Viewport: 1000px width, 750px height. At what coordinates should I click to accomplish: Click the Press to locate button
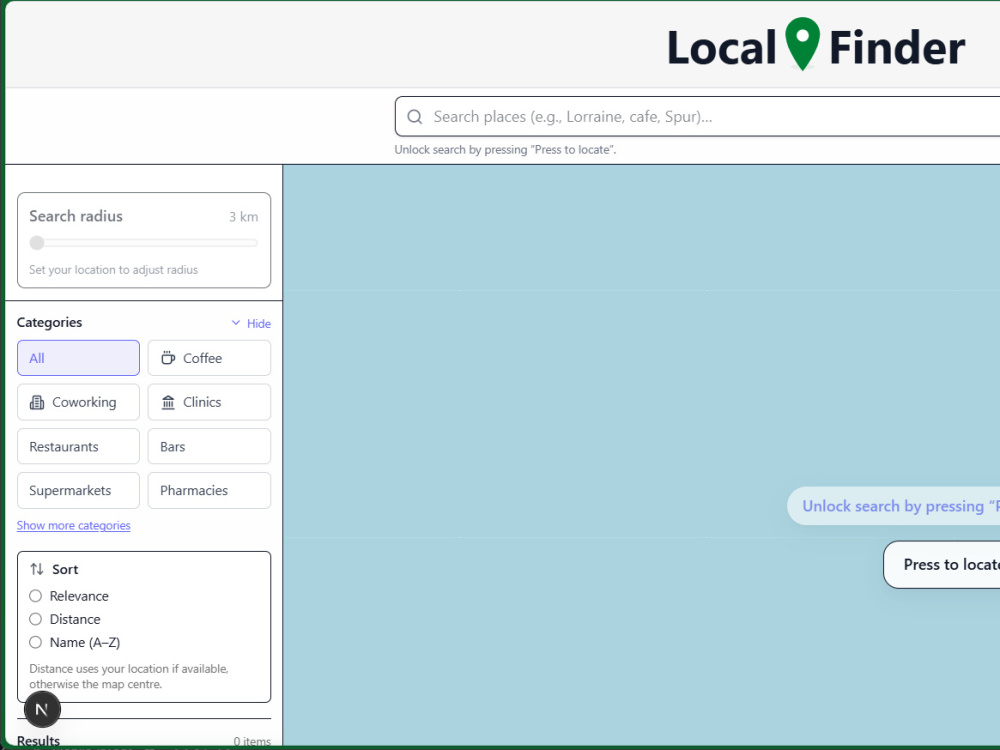click(x=942, y=564)
